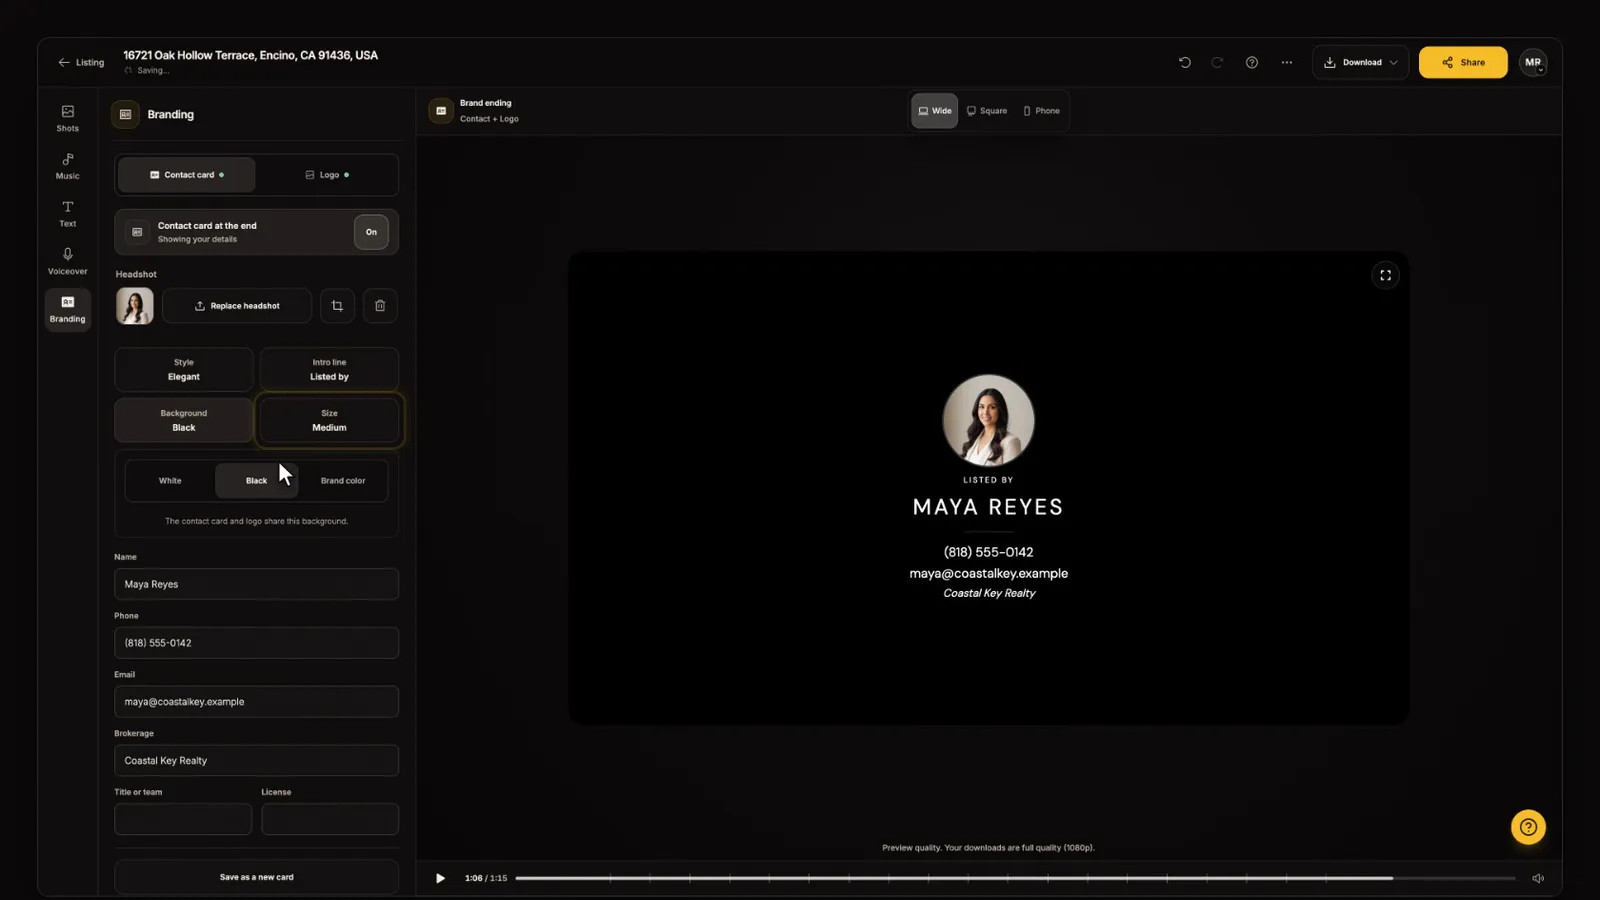Click the undo arrow icon
Screen dimensions: 1600x900
pos(1185,62)
